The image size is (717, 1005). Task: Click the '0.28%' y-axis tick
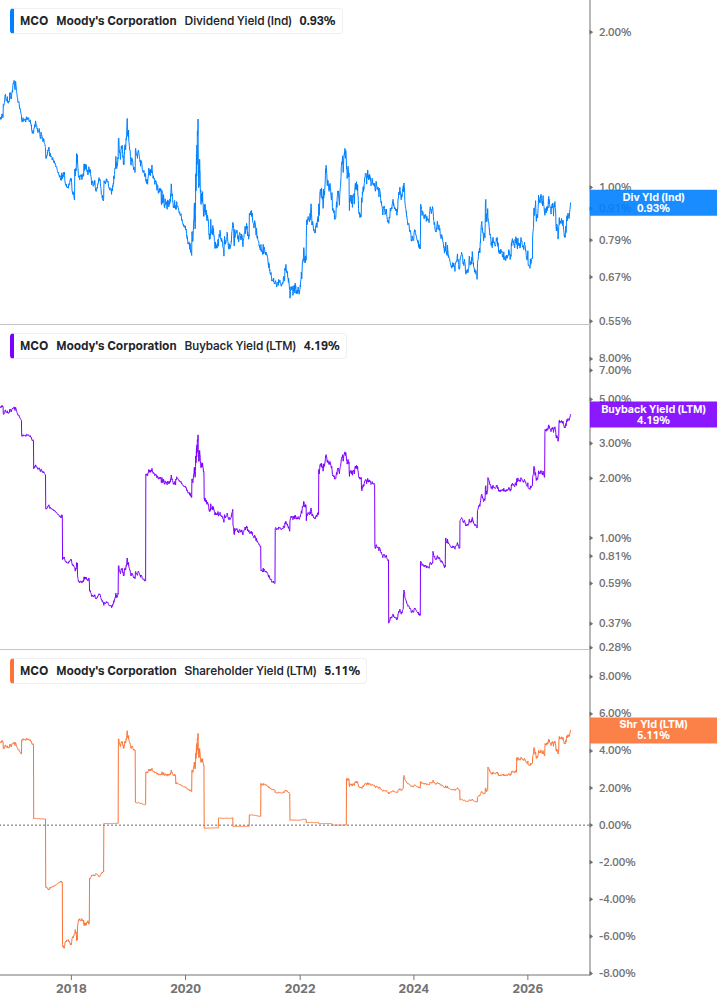tap(615, 647)
